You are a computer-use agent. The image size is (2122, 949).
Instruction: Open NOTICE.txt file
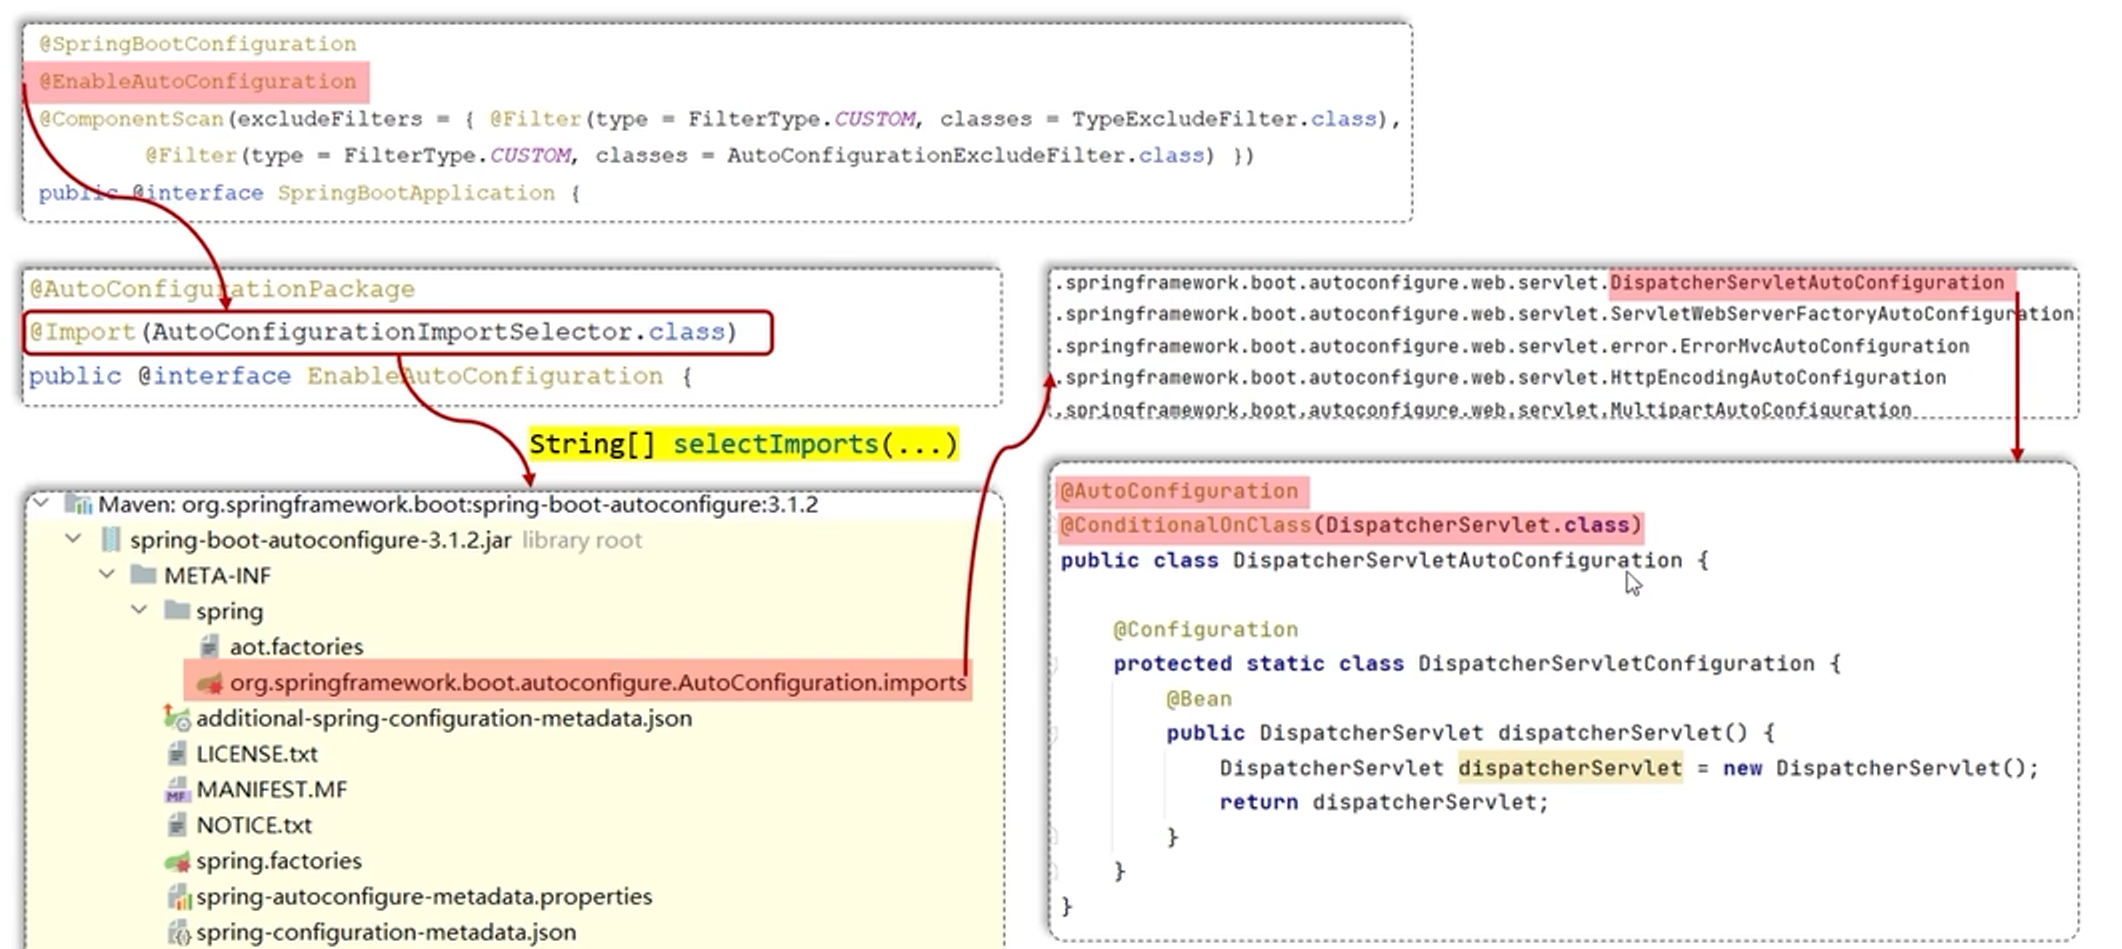253,825
